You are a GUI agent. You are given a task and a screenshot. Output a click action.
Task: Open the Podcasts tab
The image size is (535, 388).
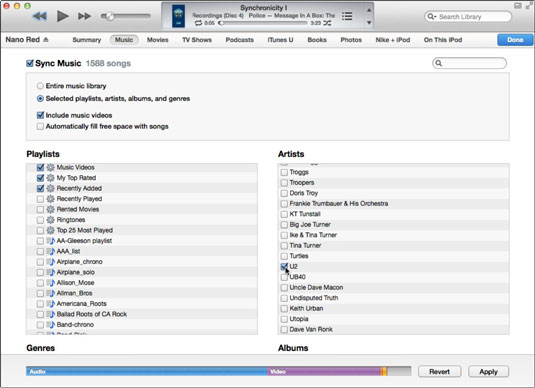(x=240, y=40)
